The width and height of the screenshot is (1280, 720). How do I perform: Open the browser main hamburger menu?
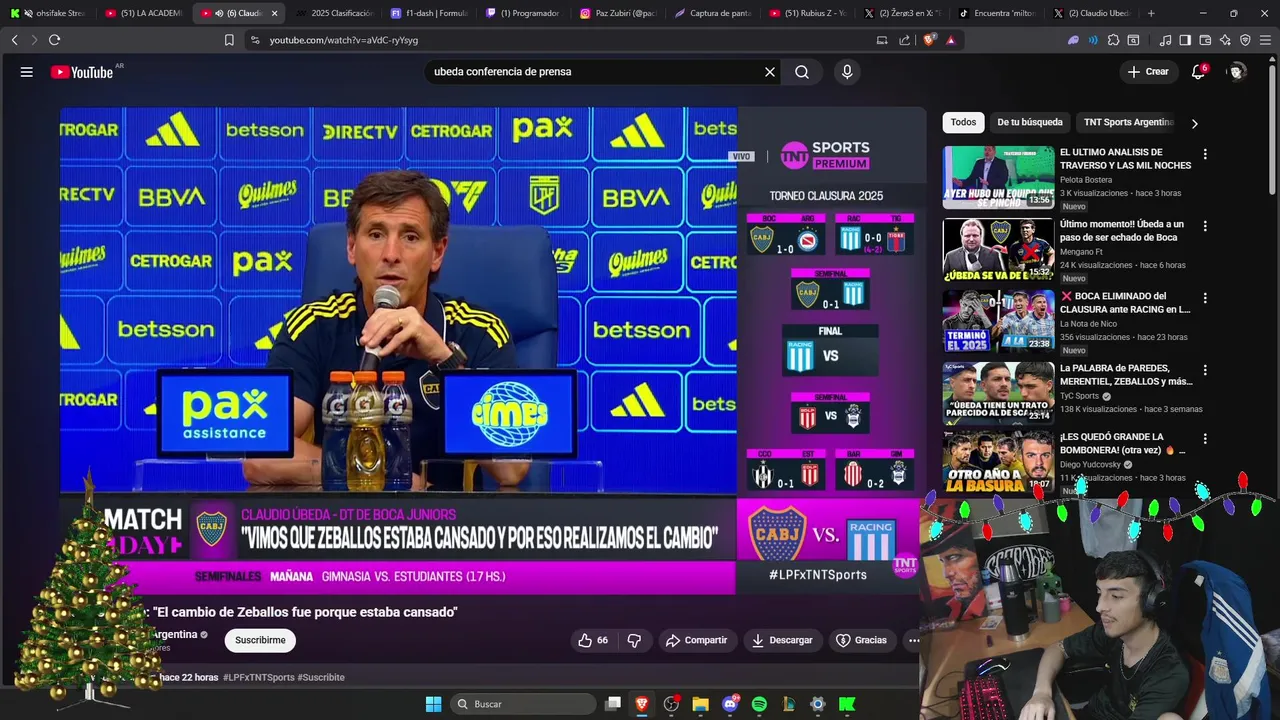pyautogui.click(x=1265, y=40)
